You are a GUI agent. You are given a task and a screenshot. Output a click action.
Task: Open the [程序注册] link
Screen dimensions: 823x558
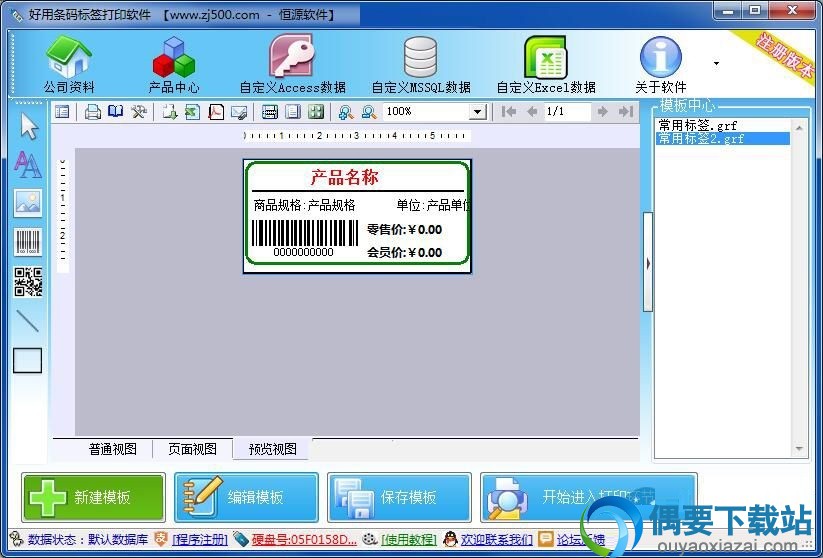pos(199,539)
